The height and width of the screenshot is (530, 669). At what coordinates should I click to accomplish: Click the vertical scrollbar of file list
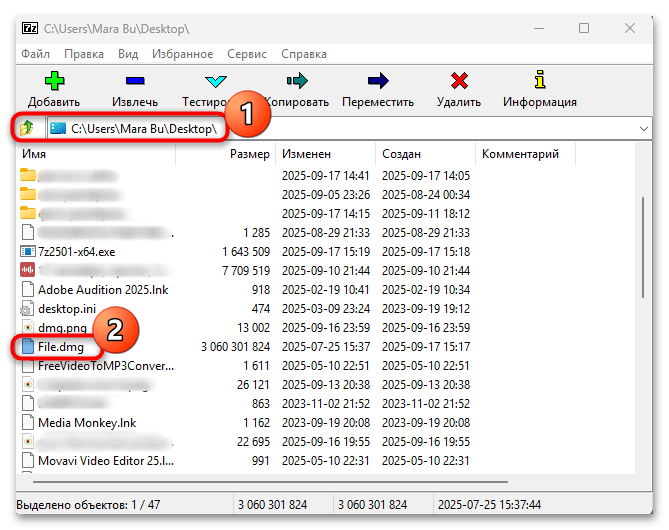(643, 248)
